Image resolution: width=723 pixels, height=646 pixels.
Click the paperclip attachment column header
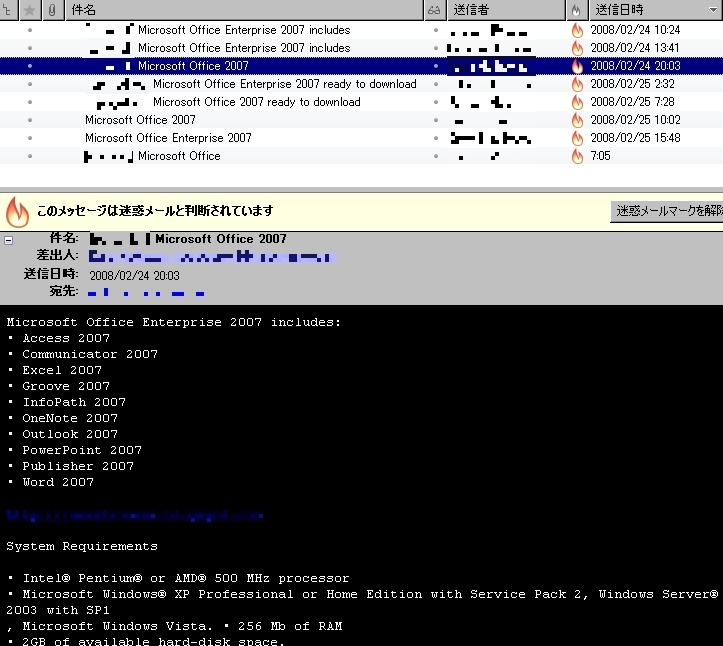point(52,10)
